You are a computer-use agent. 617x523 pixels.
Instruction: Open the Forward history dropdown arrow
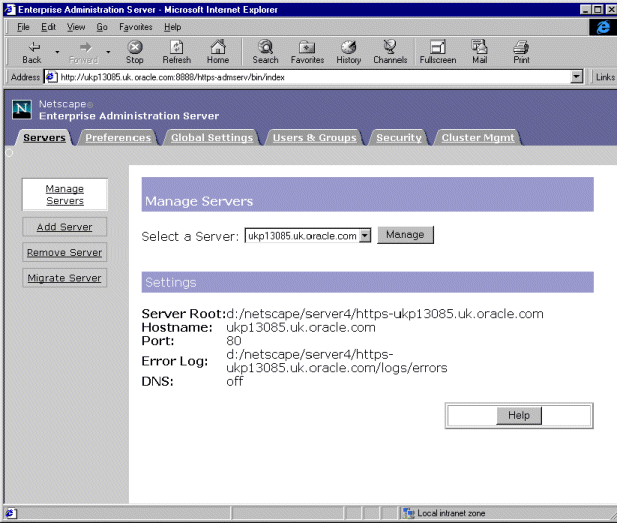pyautogui.click(x=108, y=52)
